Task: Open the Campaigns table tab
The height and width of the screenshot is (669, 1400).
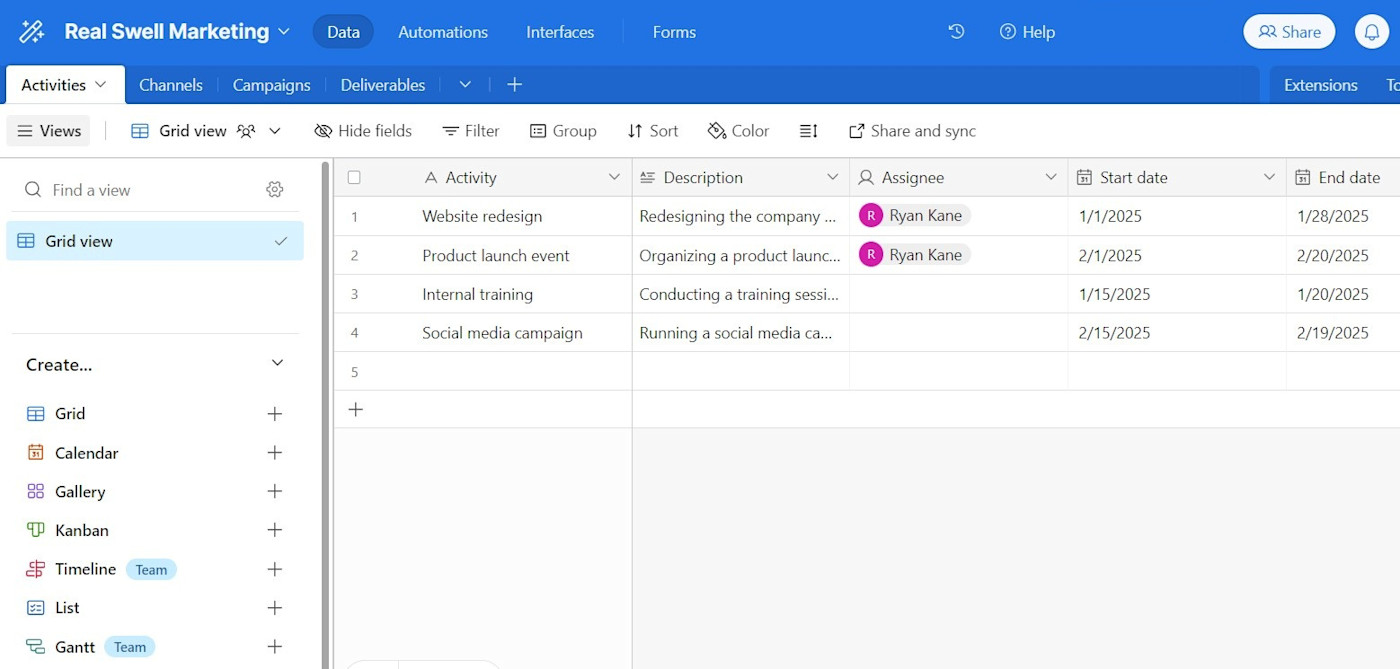Action: (272, 85)
